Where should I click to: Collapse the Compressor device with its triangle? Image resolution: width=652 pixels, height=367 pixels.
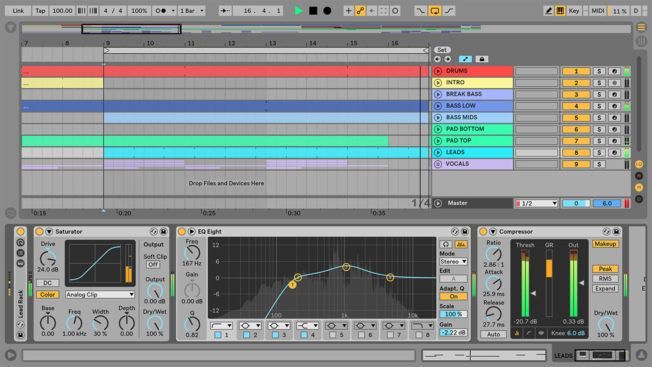pos(493,232)
